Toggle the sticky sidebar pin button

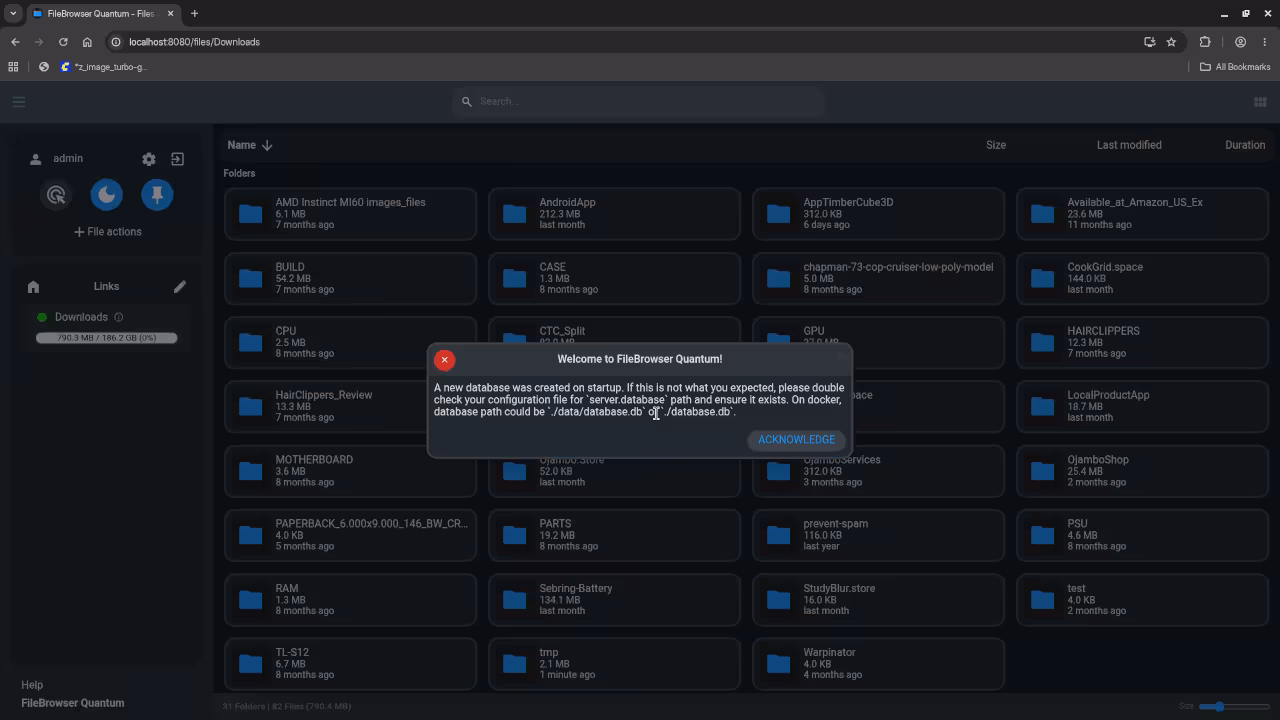(x=157, y=195)
